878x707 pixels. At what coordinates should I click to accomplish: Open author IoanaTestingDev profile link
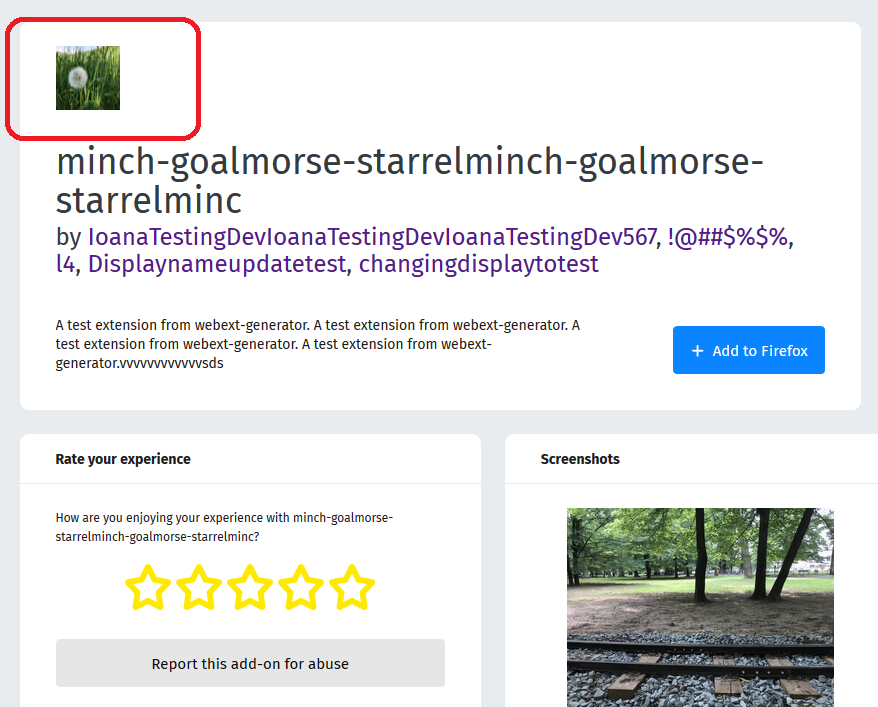tap(372, 237)
